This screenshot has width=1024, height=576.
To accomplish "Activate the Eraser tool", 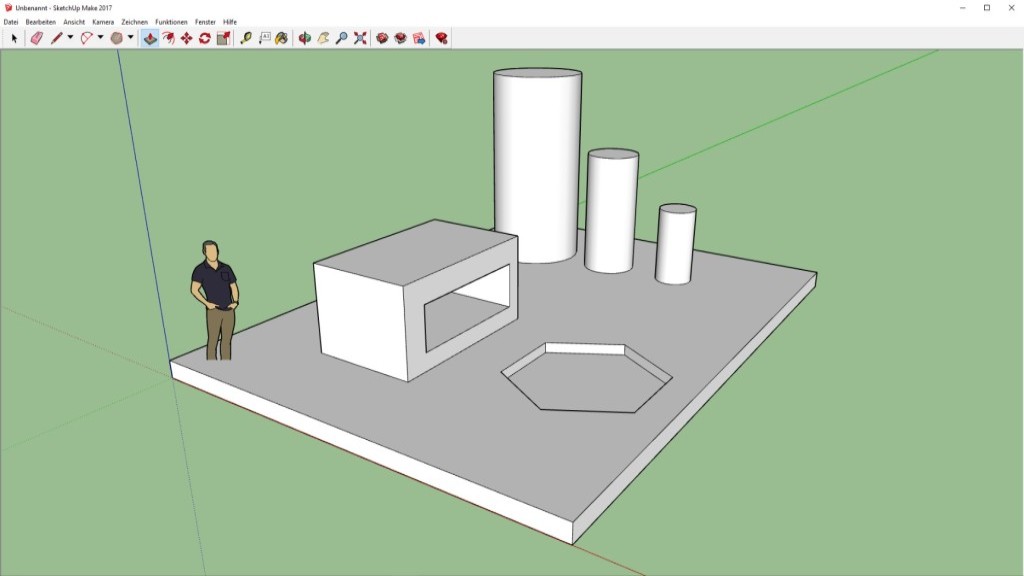I will point(36,37).
